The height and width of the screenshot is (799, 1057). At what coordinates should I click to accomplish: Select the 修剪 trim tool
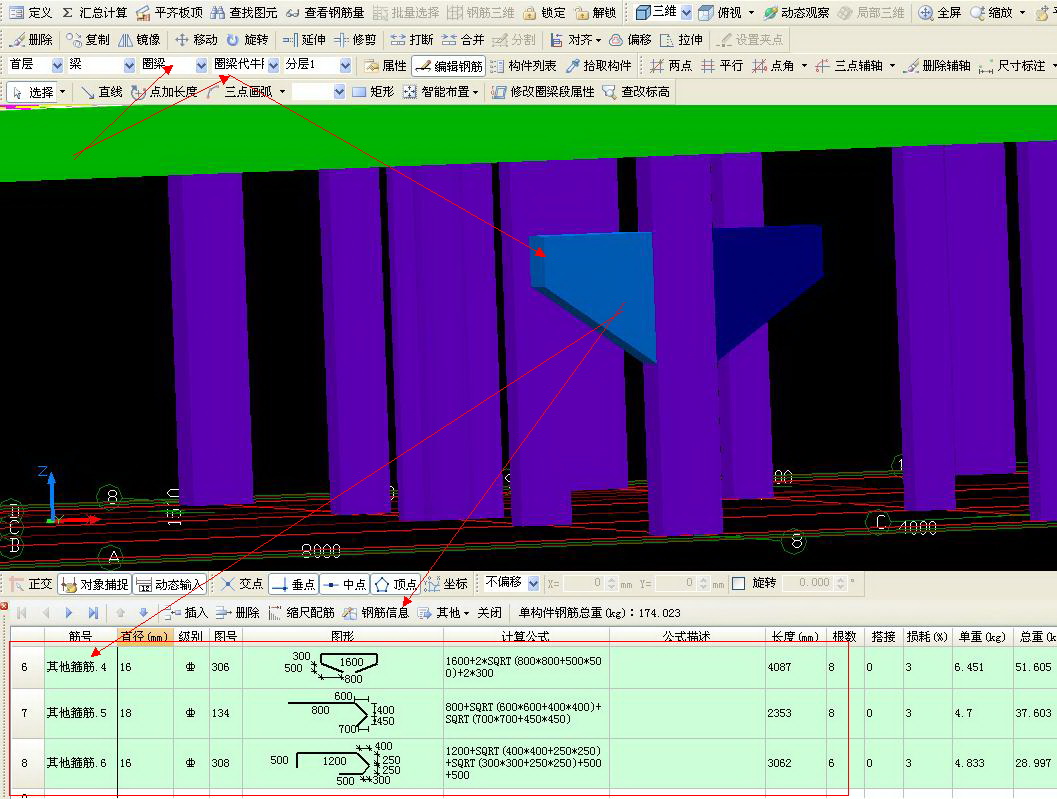coord(355,40)
